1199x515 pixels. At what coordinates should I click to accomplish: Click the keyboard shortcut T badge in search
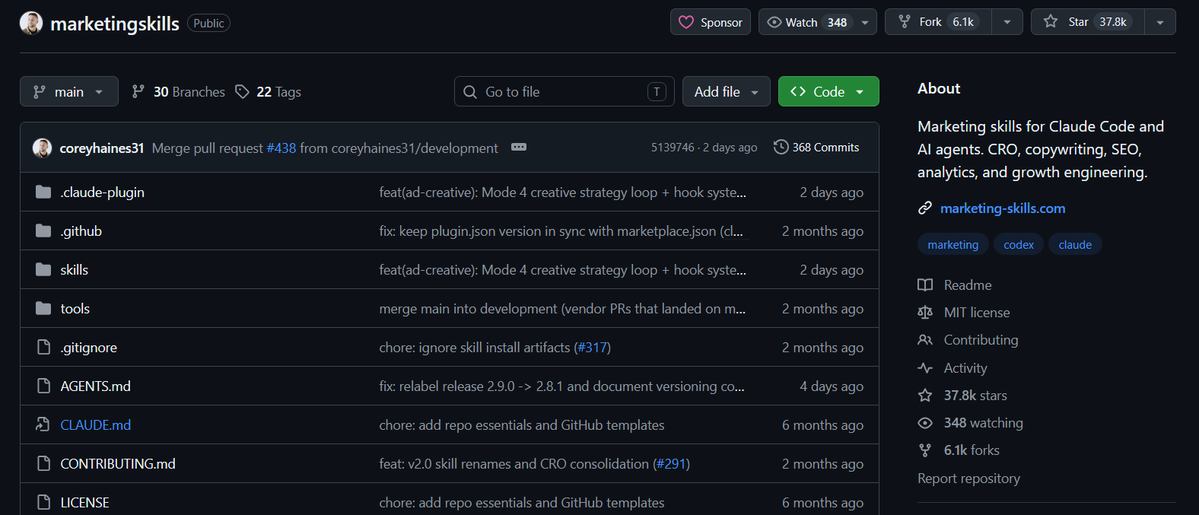click(657, 92)
